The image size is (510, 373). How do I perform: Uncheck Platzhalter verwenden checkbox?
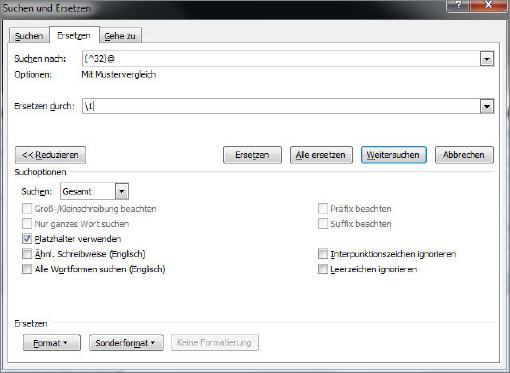pyautogui.click(x=27, y=239)
